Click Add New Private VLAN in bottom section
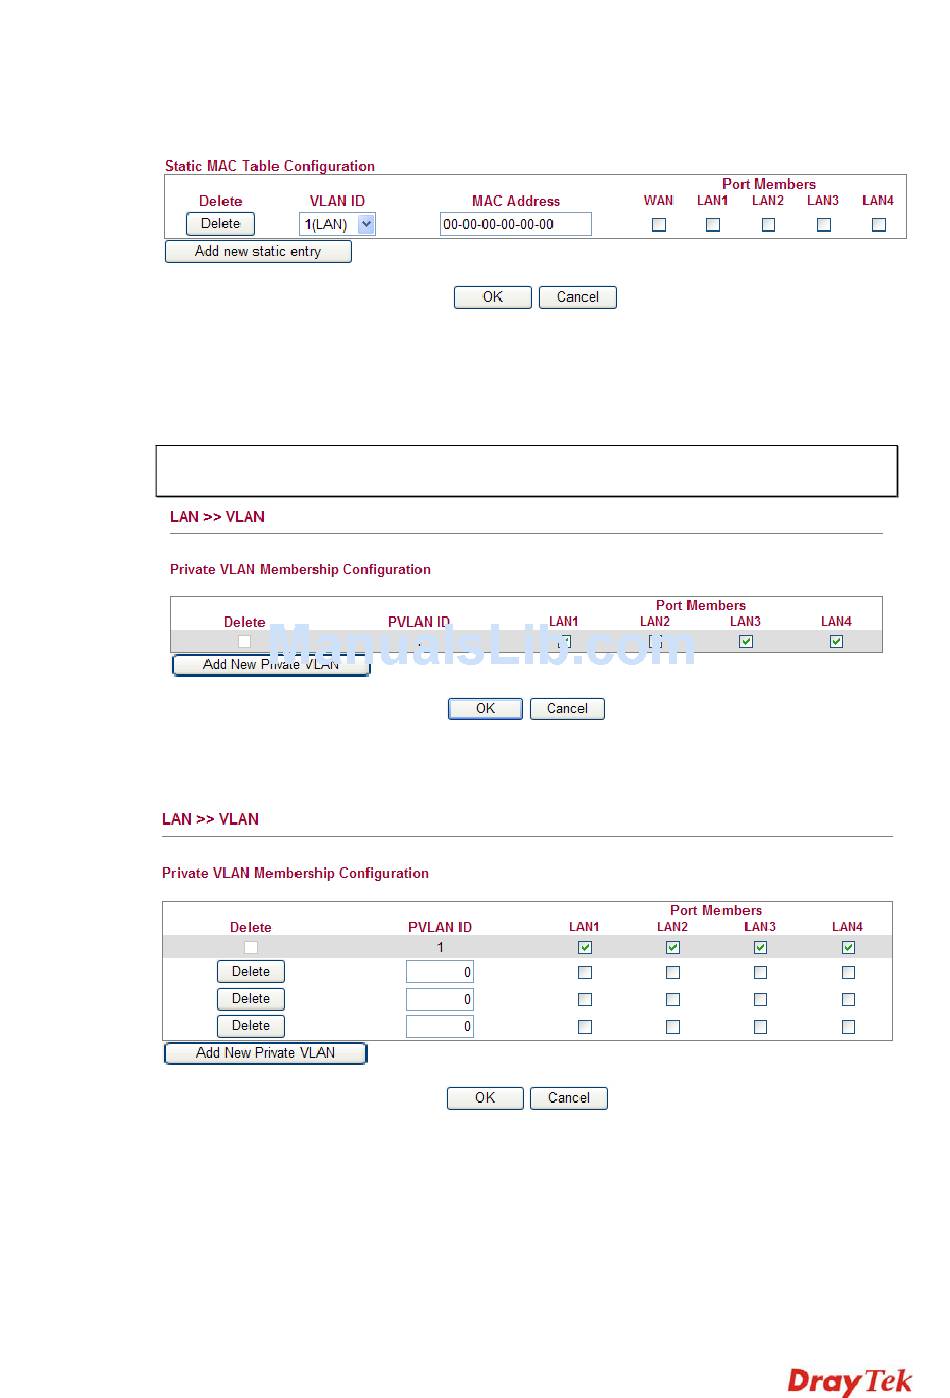 pos(266,1053)
